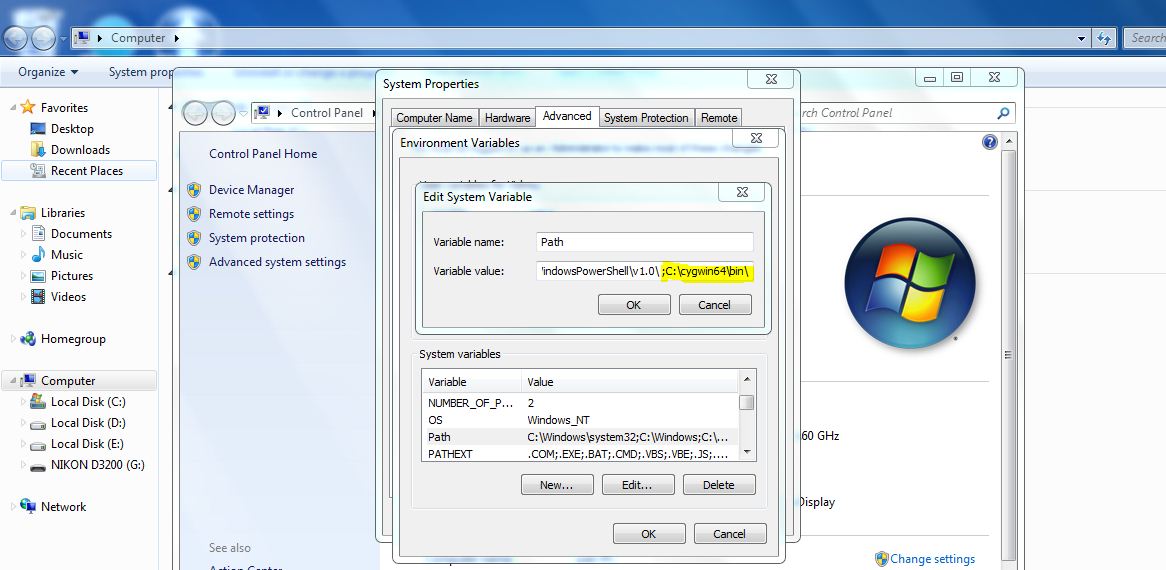
Task: Click Device Manager shield icon
Action: (194, 190)
